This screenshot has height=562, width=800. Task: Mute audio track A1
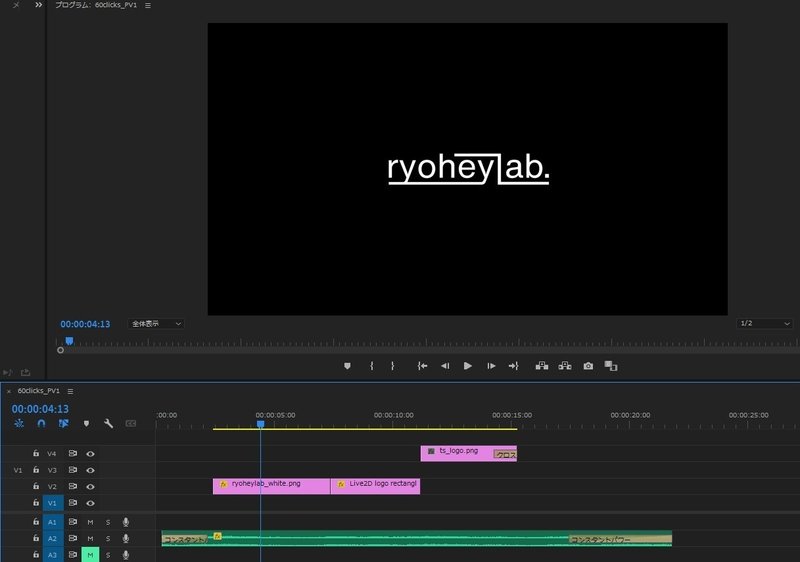[x=90, y=522]
